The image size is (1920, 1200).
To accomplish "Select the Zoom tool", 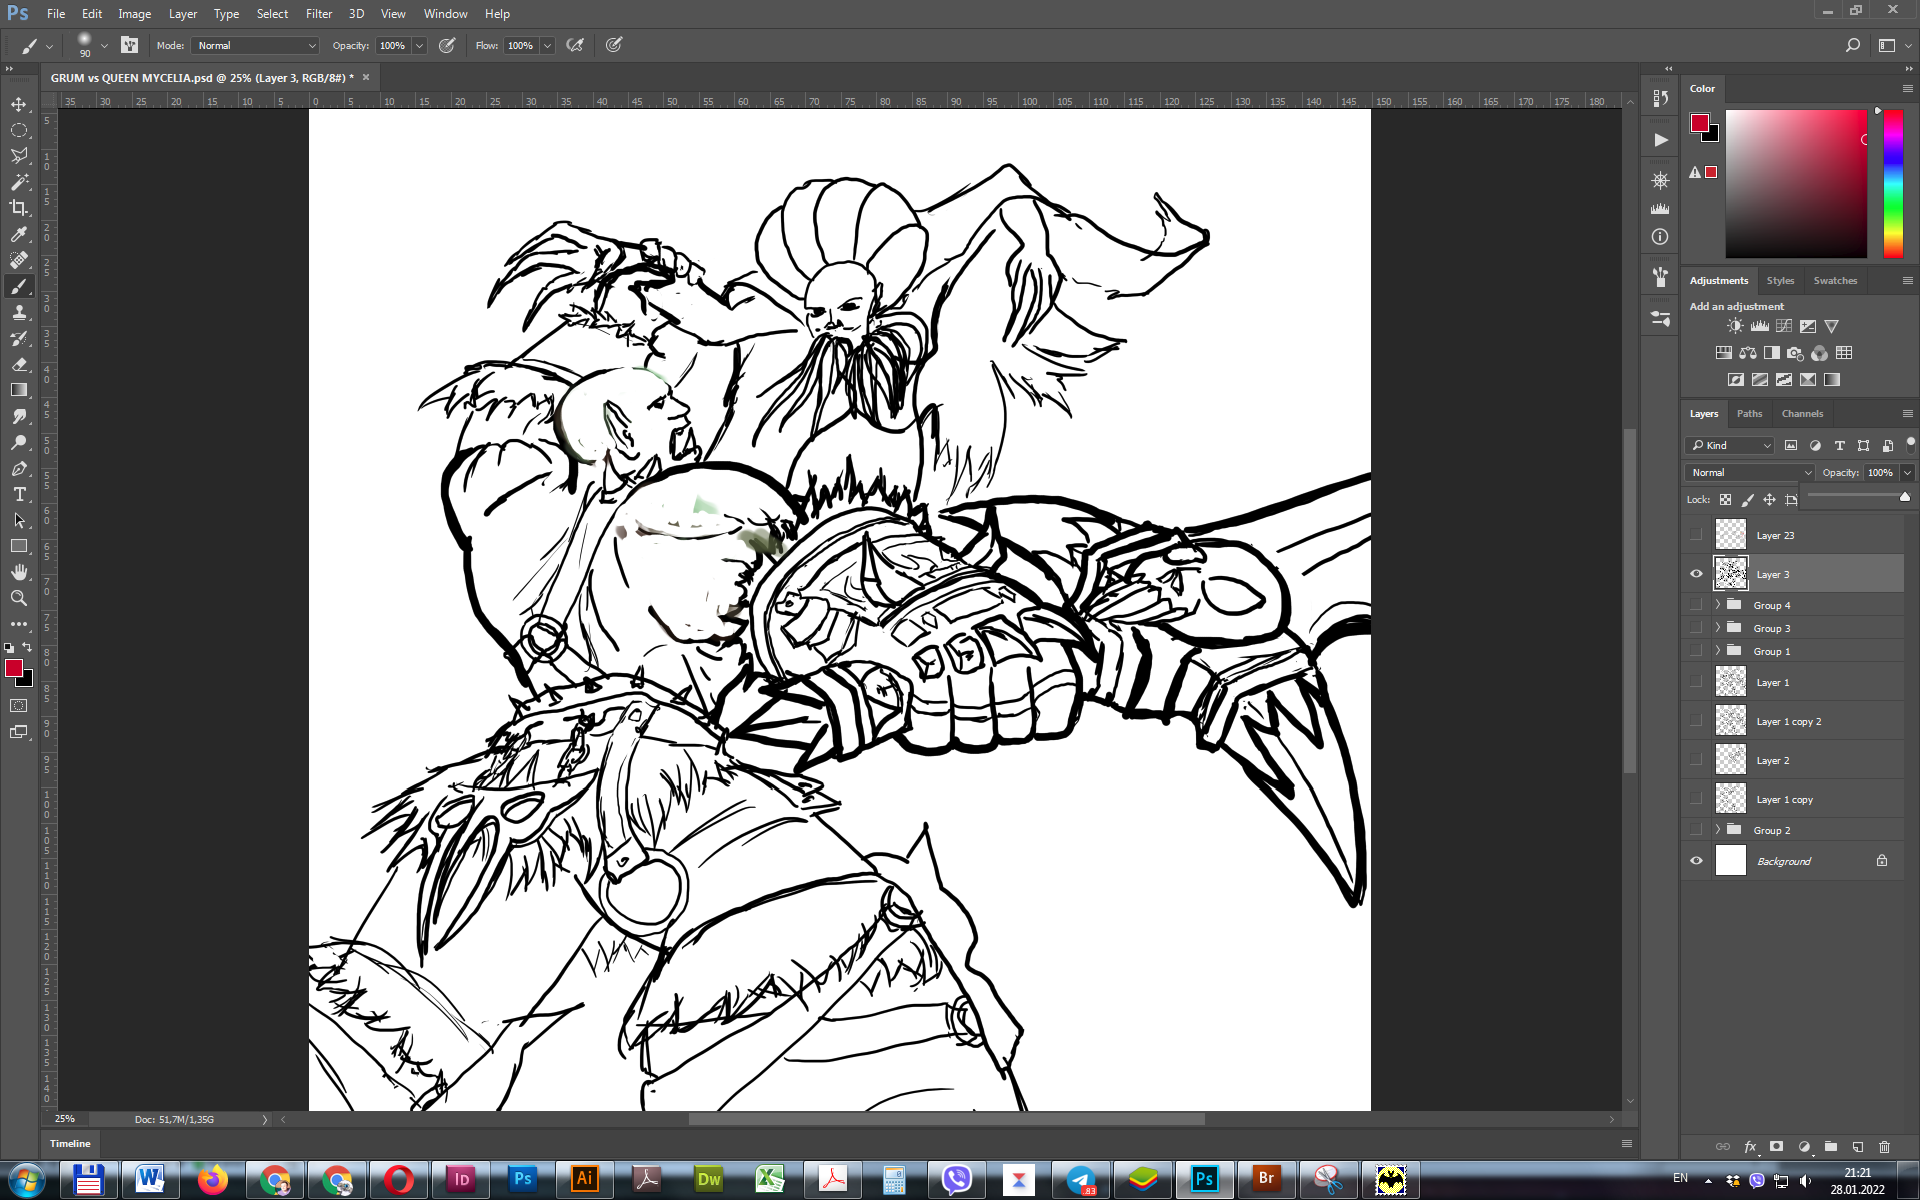I will click(x=19, y=598).
